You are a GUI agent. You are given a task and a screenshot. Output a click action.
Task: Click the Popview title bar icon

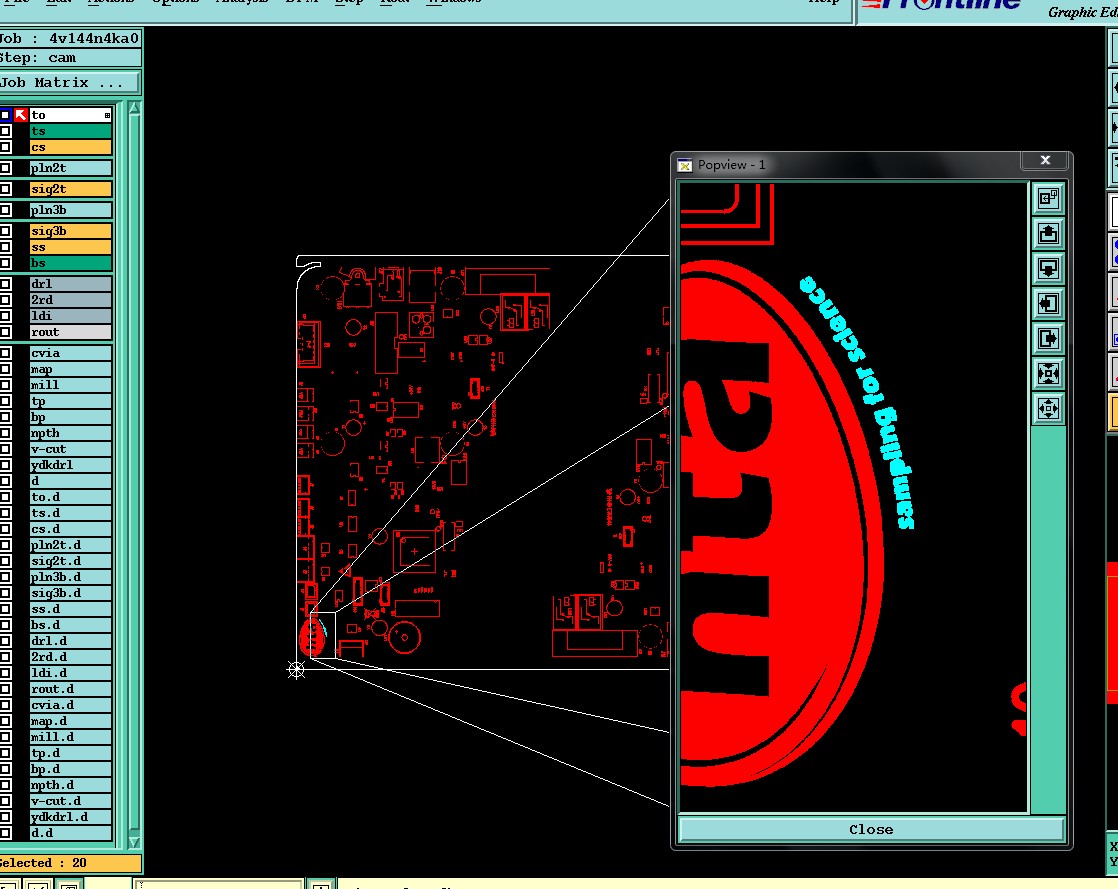point(684,165)
